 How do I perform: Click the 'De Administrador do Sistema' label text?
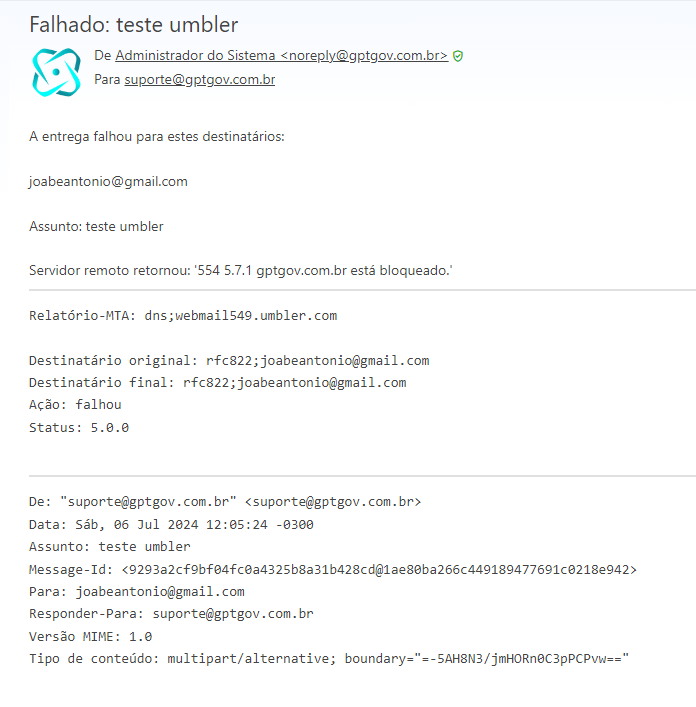[185, 55]
